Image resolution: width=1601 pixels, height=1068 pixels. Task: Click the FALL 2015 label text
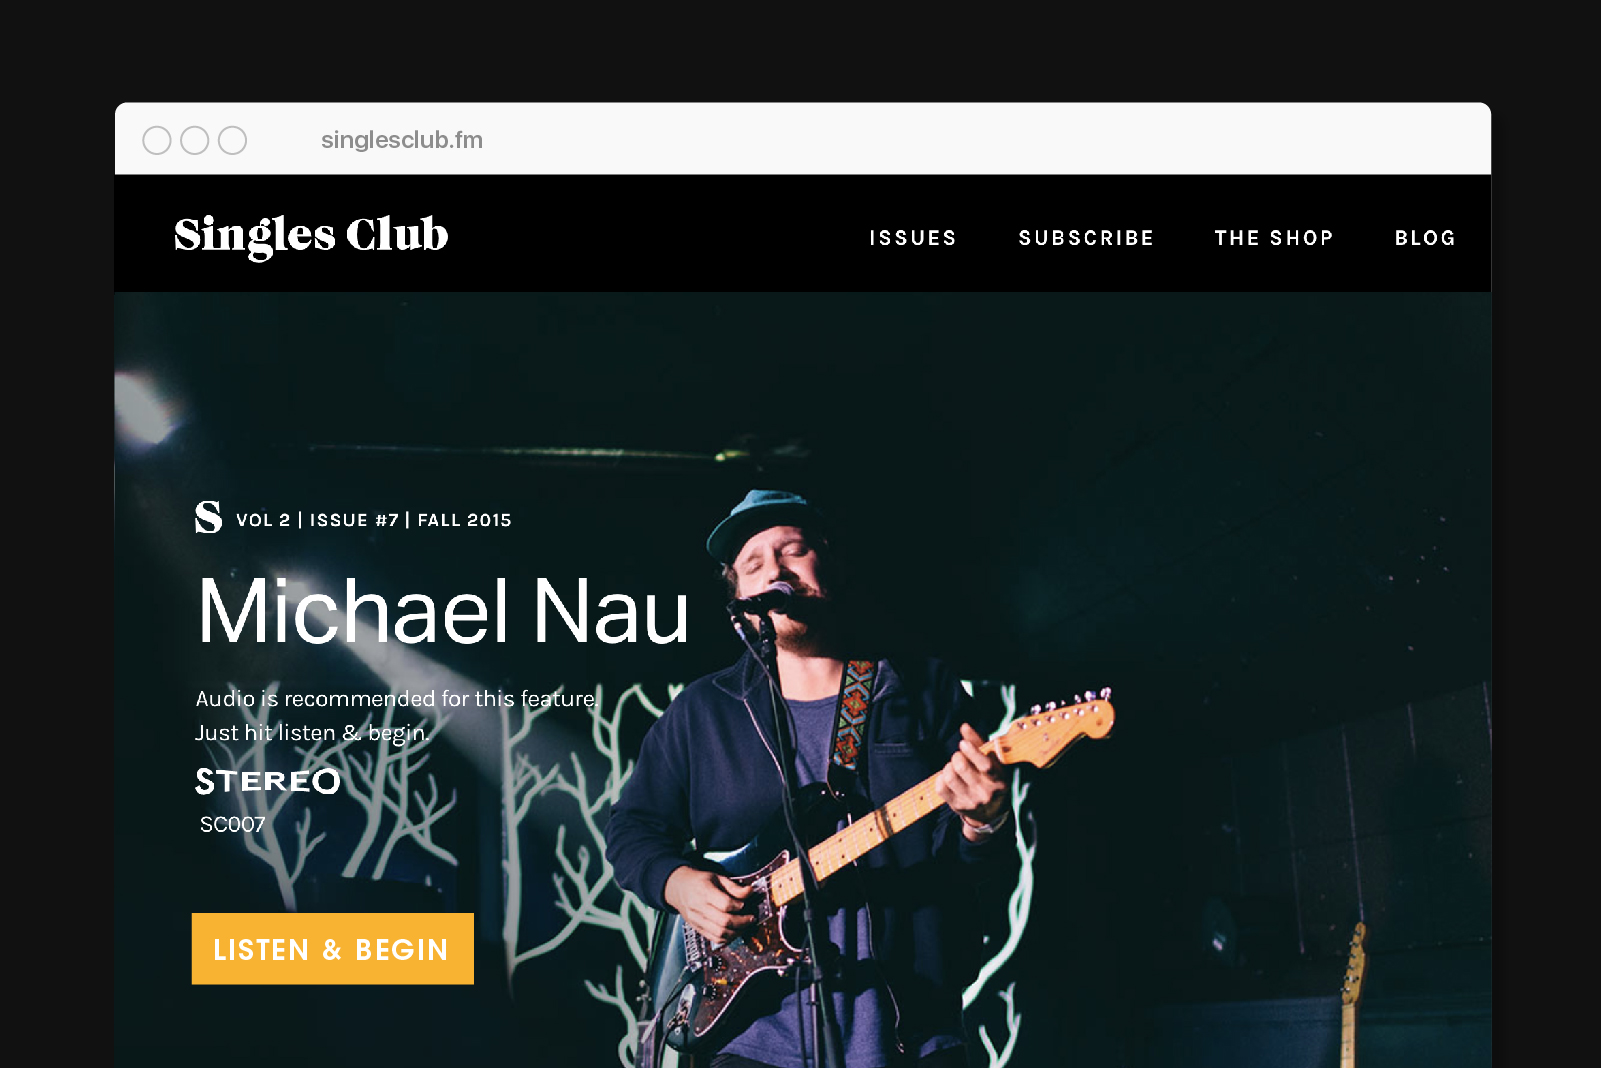(464, 520)
